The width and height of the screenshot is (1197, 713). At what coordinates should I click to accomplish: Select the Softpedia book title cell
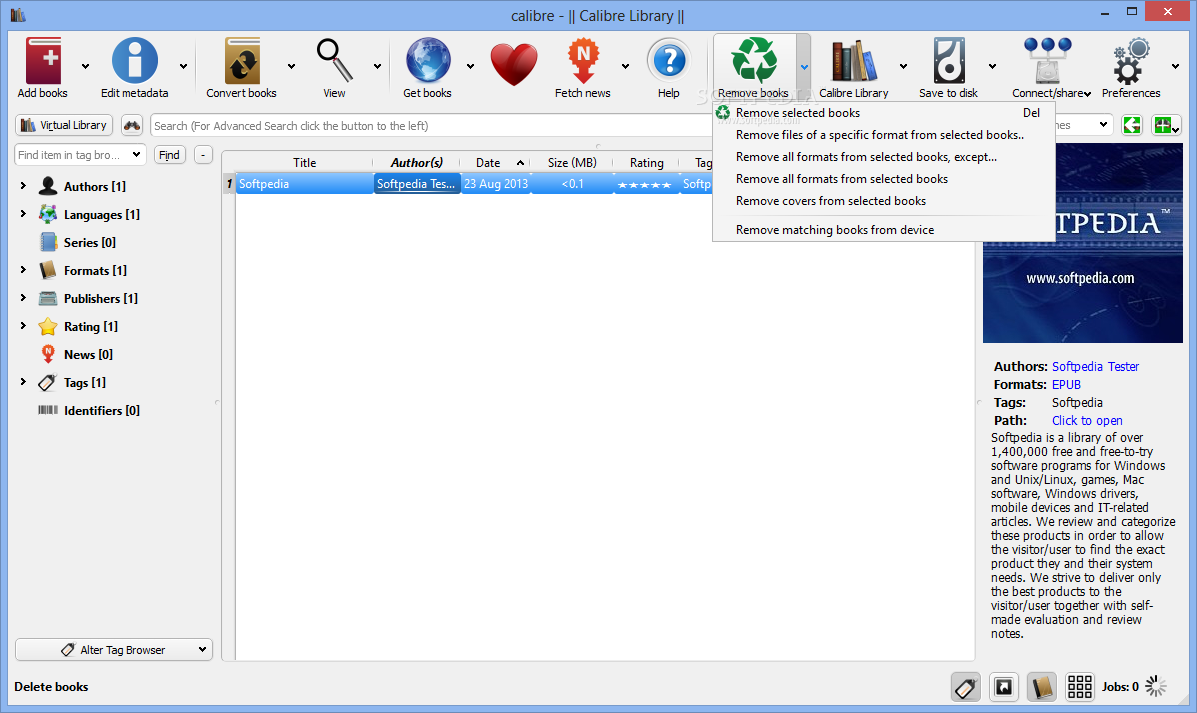point(305,184)
